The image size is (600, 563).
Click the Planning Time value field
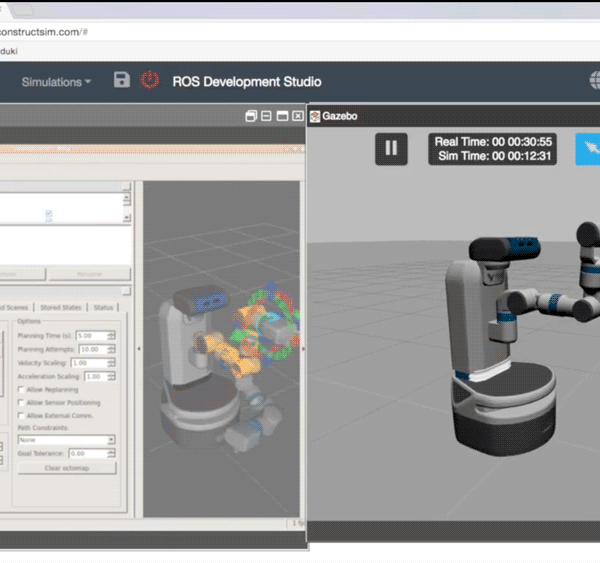92,336
